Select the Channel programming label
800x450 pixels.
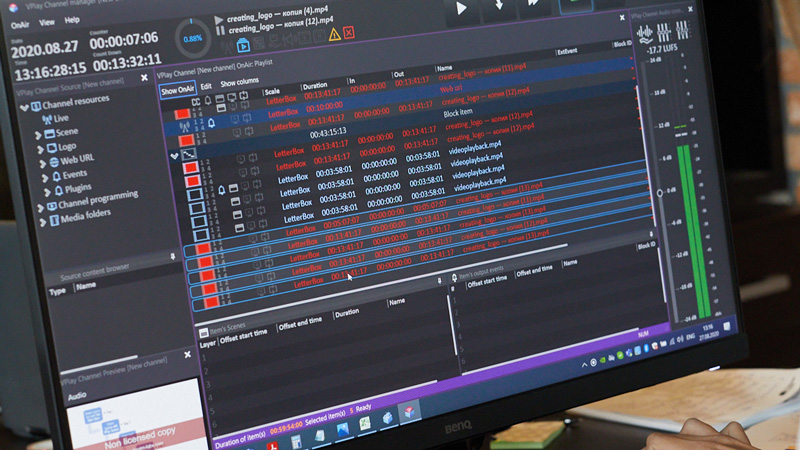pyautogui.click(x=98, y=199)
